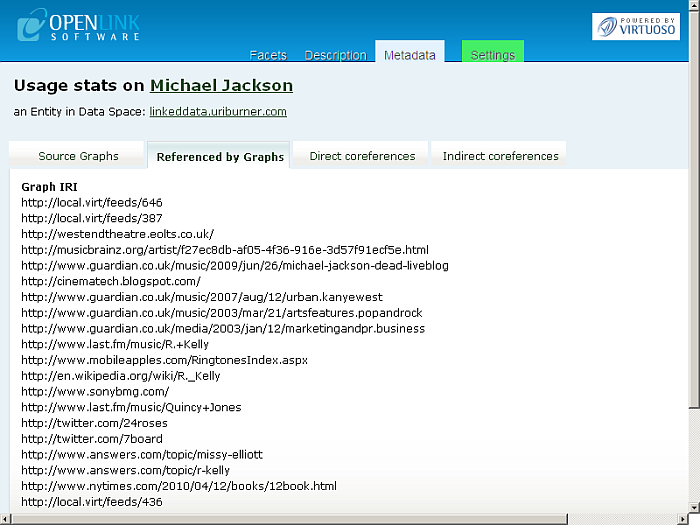This screenshot has height=525, width=700.
Task: Click the Powered by Virtuoso badge
Action: click(x=635, y=26)
